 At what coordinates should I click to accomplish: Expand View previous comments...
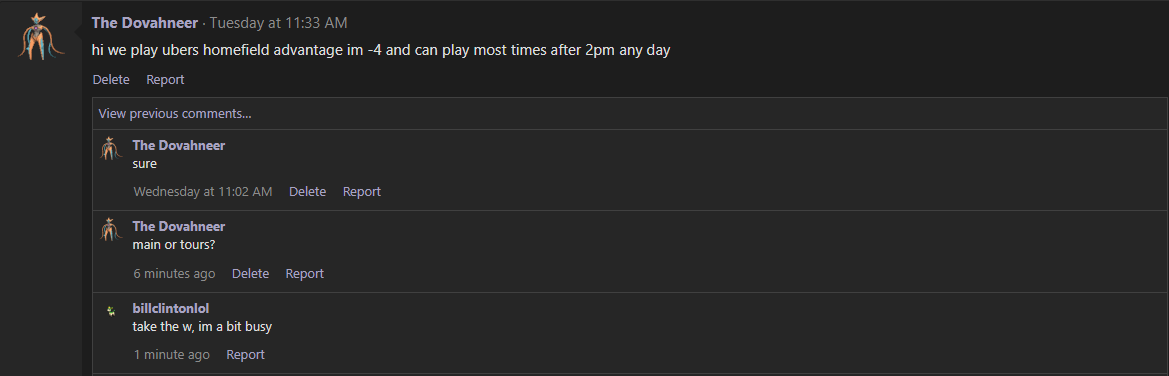pos(174,113)
